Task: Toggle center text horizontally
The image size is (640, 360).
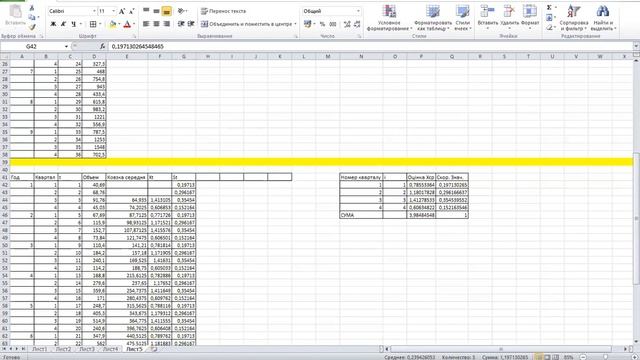Action: [156, 24]
